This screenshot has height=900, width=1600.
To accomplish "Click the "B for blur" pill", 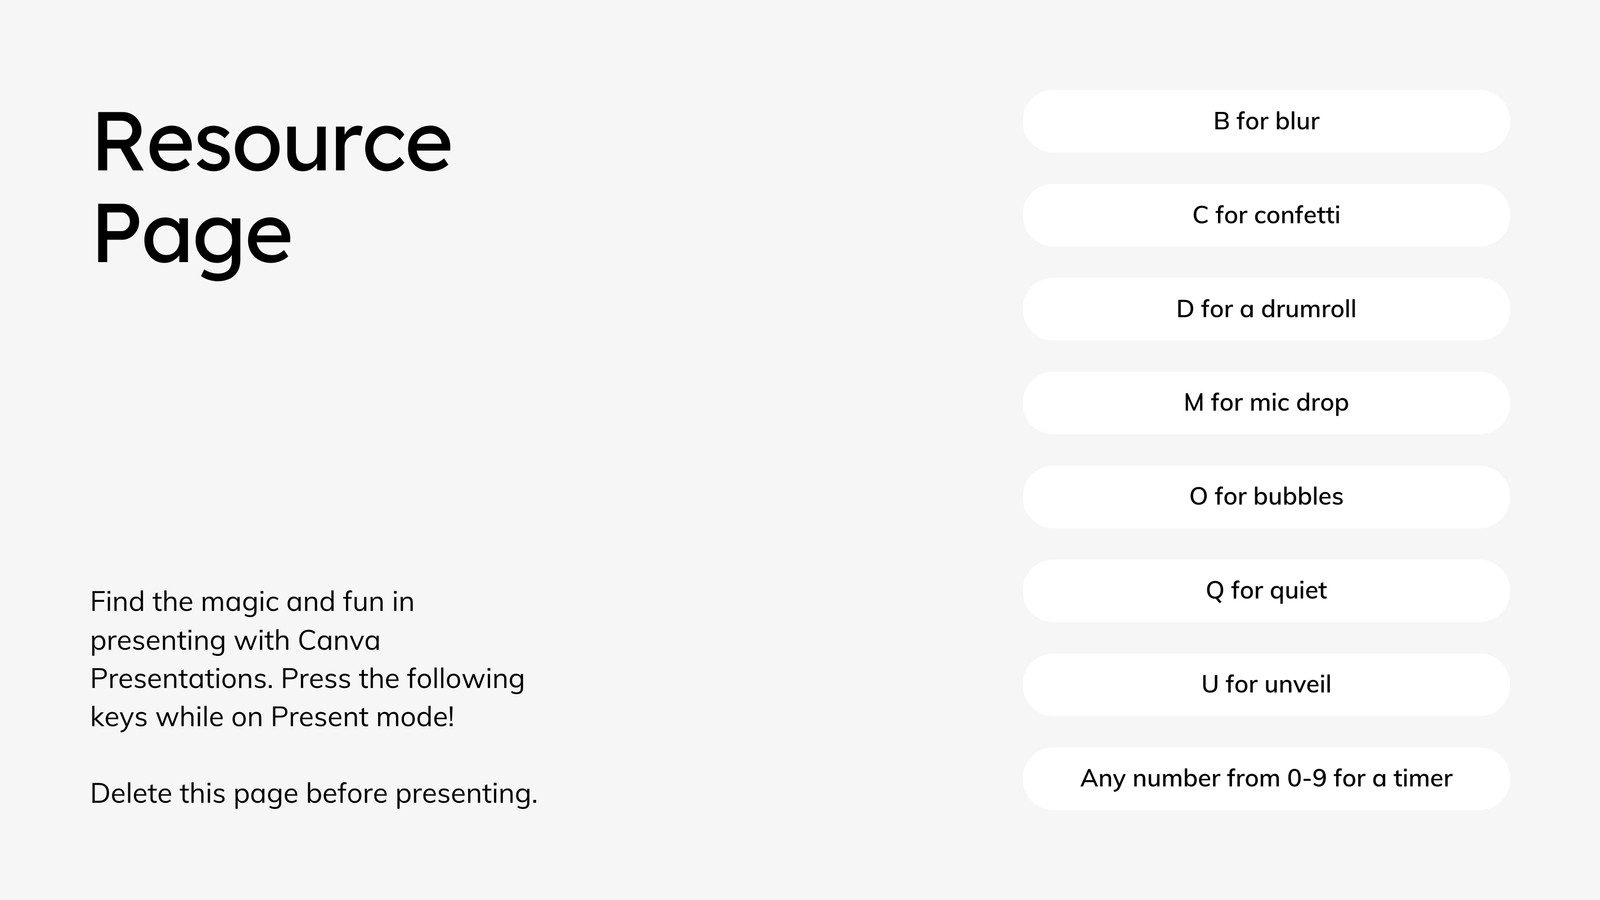I will (x=1266, y=121).
